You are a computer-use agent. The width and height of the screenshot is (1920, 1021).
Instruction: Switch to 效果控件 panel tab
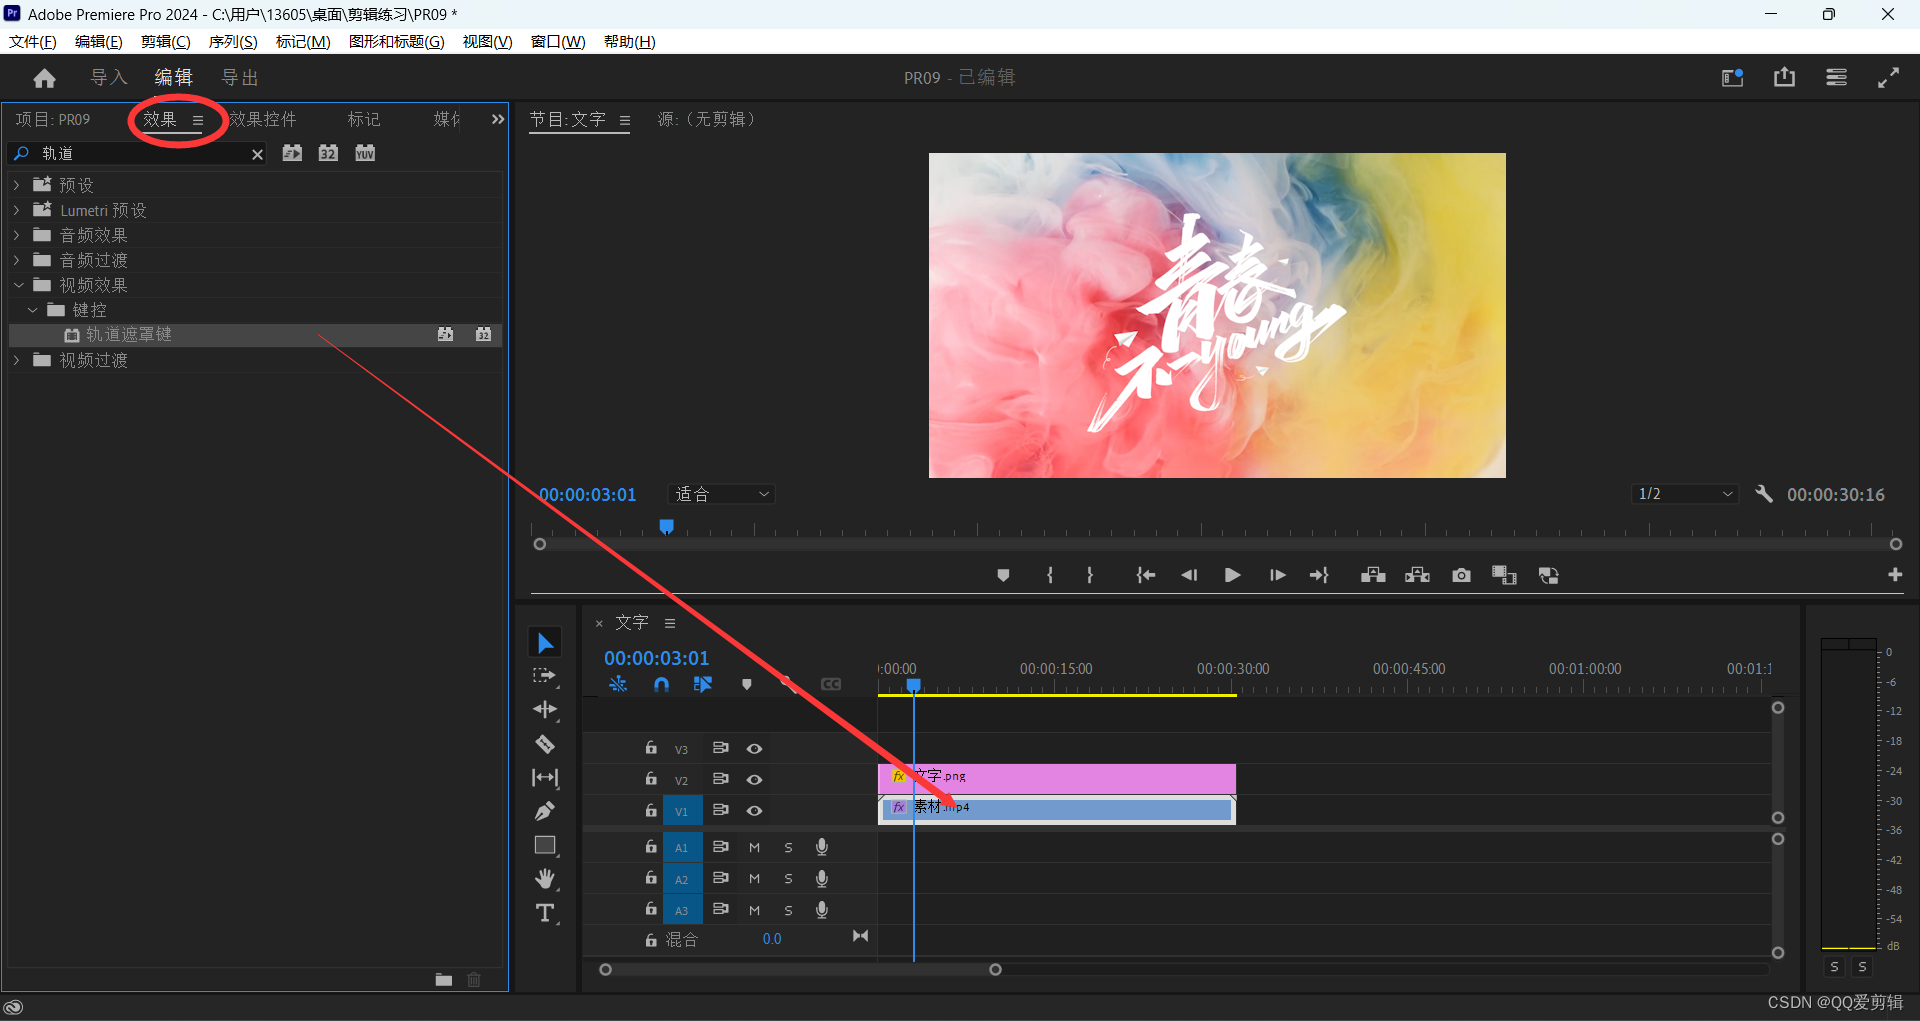(x=263, y=119)
